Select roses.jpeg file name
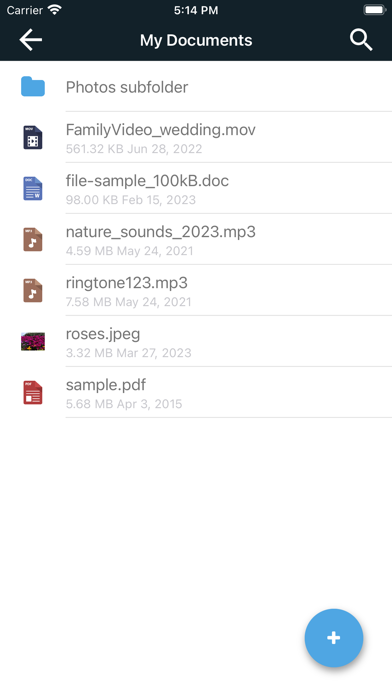 103,334
